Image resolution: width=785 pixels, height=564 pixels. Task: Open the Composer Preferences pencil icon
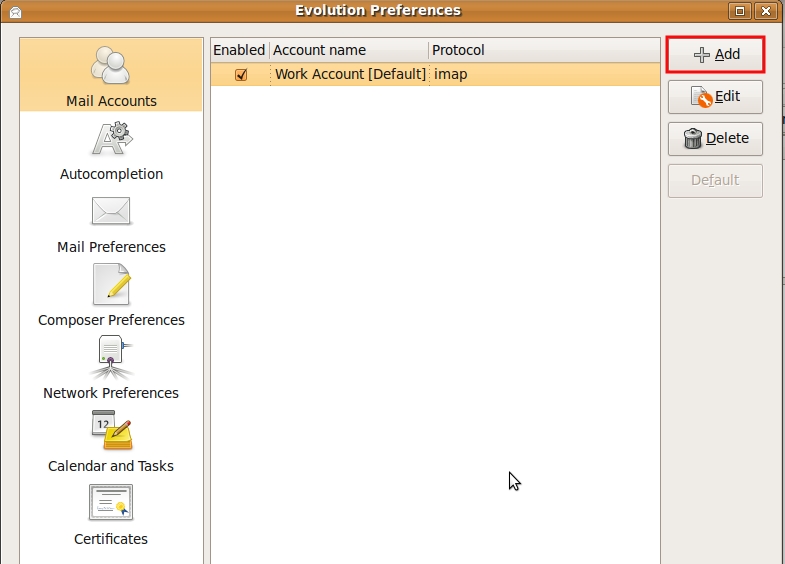coord(111,284)
